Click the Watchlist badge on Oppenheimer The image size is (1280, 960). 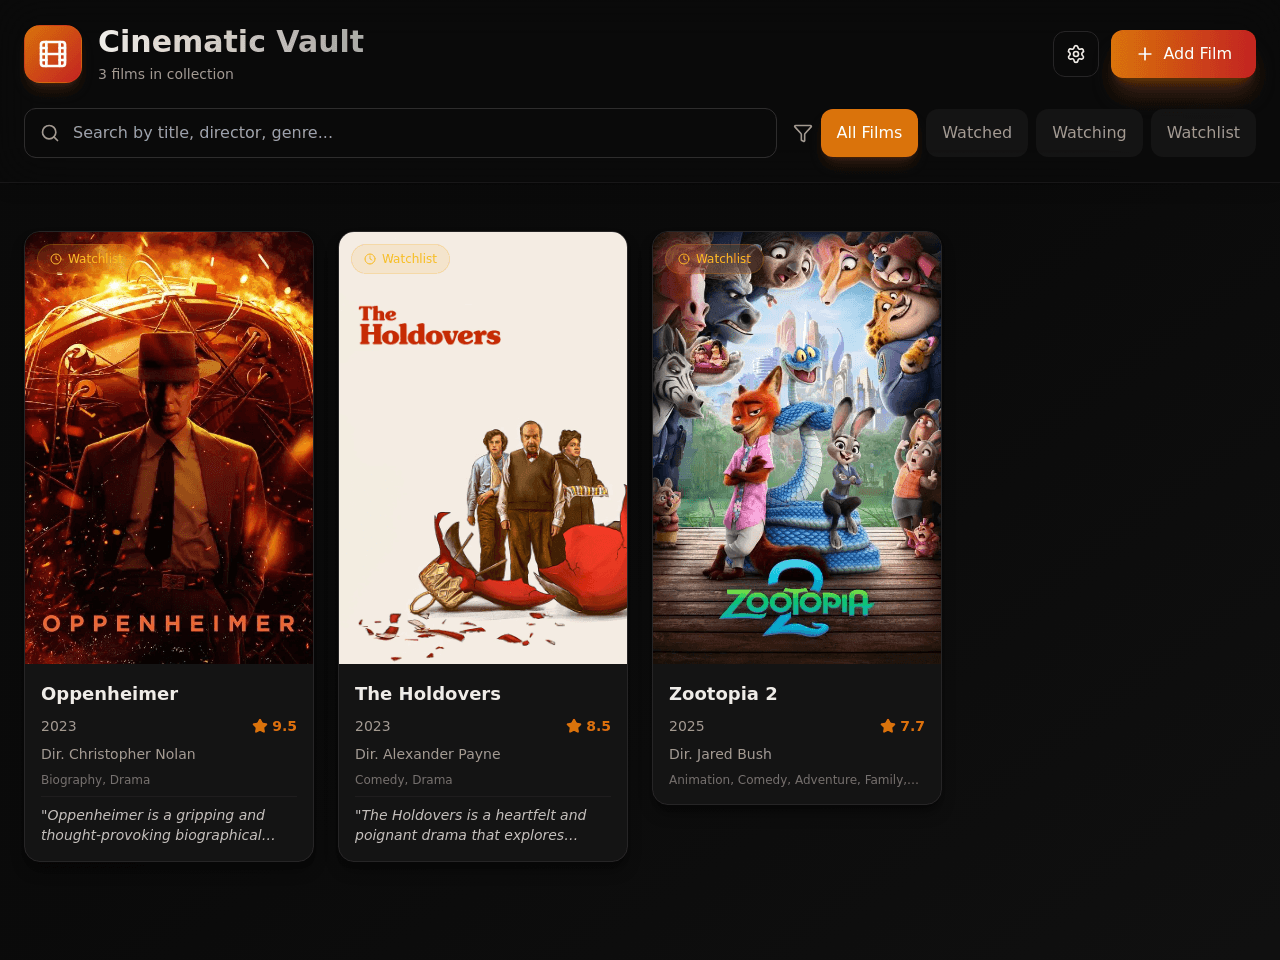click(86, 259)
